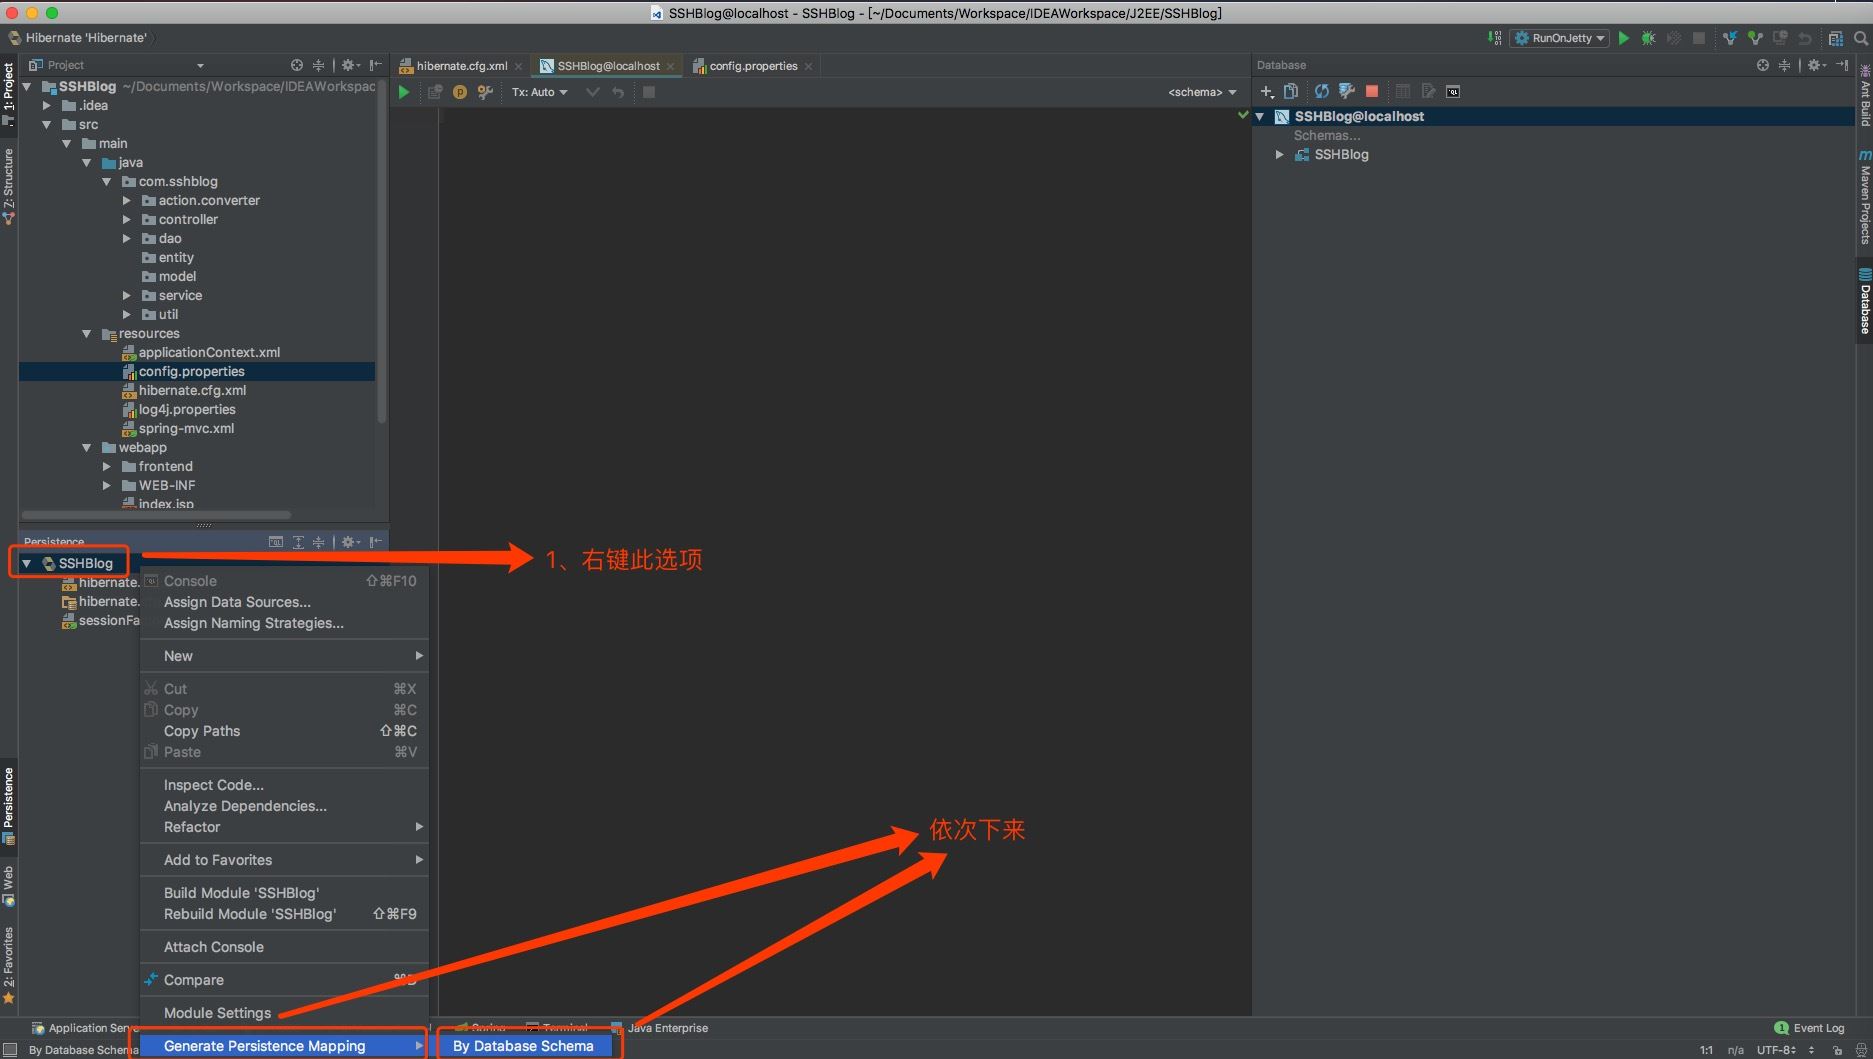Open the Maven Projects side tool window
This screenshot has width=1873, height=1059.
pyautogui.click(x=1864, y=196)
